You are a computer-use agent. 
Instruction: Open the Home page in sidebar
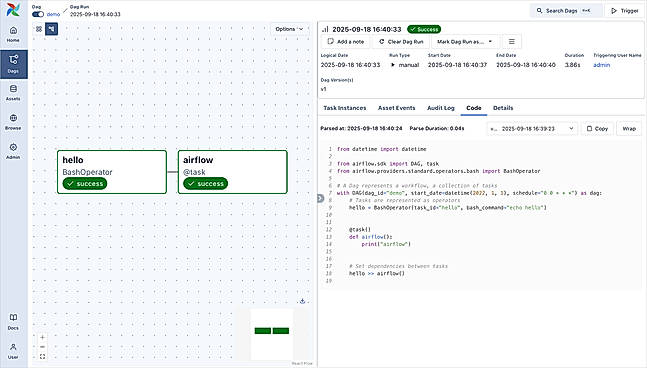[x=13, y=34]
